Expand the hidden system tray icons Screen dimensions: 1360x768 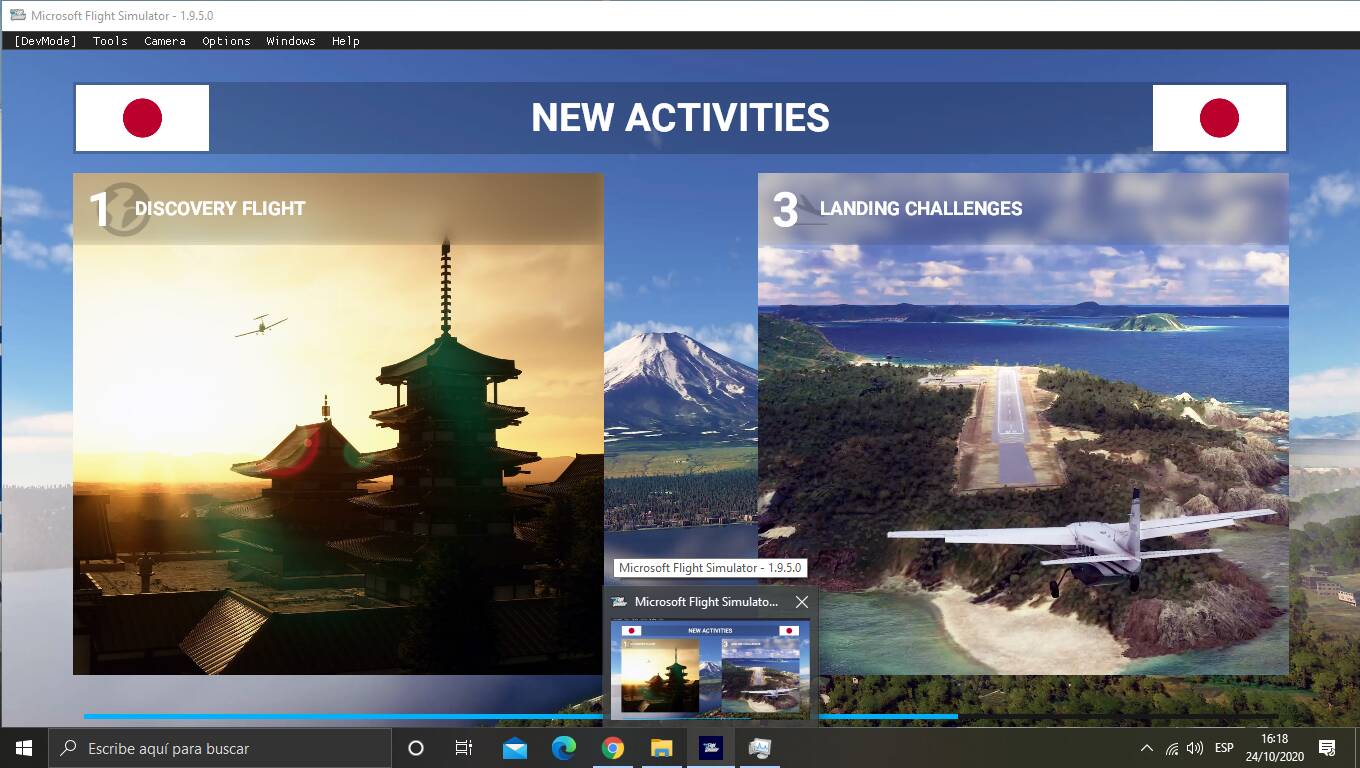(1146, 748)
